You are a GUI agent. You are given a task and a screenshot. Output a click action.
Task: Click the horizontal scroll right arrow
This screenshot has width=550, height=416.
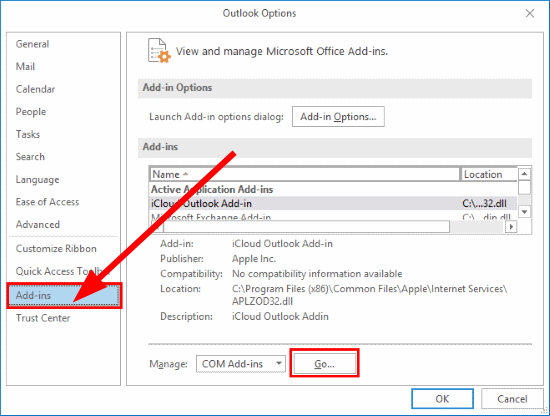(x=511, y=227)
